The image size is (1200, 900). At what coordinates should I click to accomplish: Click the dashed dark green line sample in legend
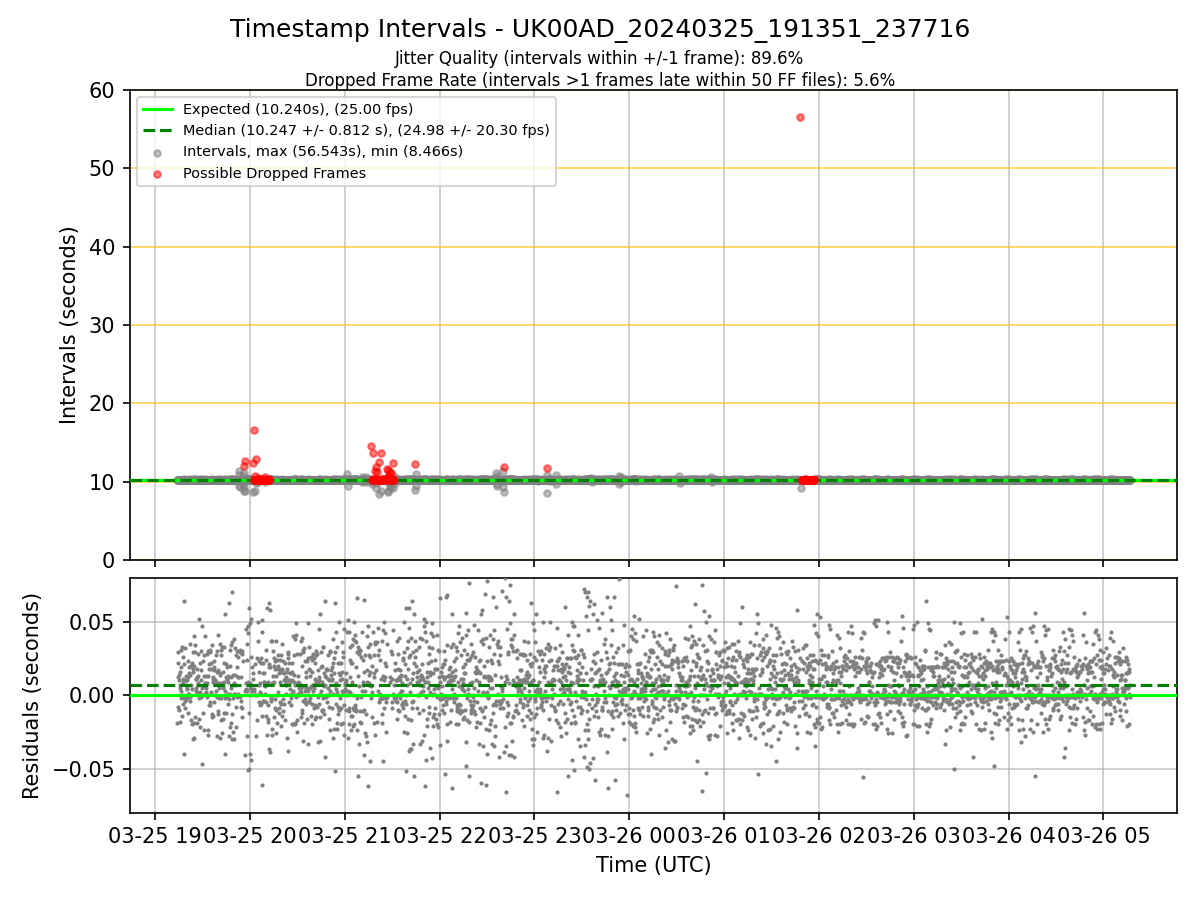coord(159,130)
